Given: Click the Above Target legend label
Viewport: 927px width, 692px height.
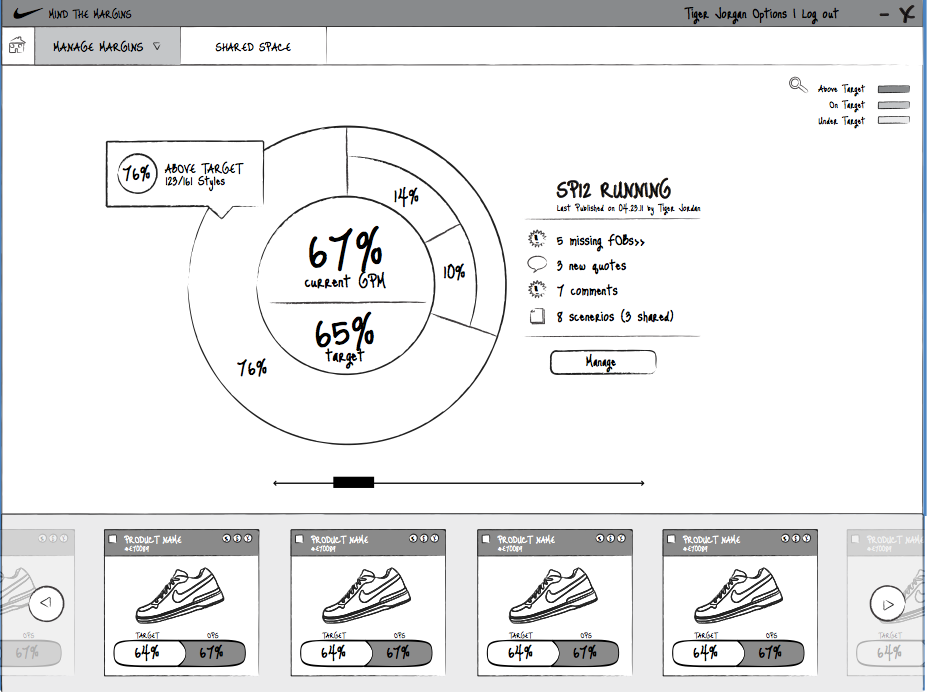Looking at the screenshot, I should click(x=841, y=89).
